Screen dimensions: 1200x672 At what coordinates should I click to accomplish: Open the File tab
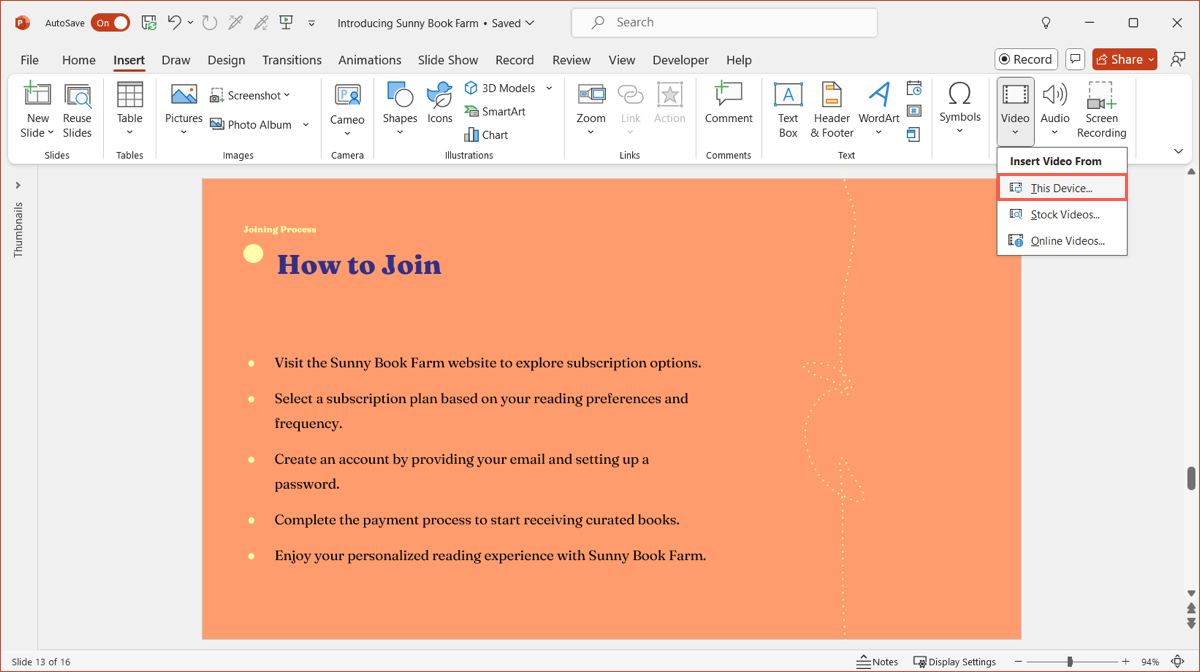pyautogui.click(x=30, y=60)
